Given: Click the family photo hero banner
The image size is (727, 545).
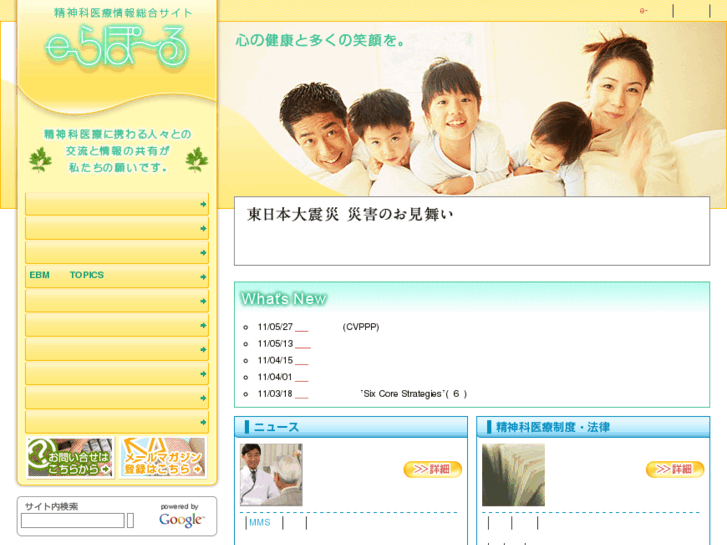Looking at the screenshot, I should (472, 109).
